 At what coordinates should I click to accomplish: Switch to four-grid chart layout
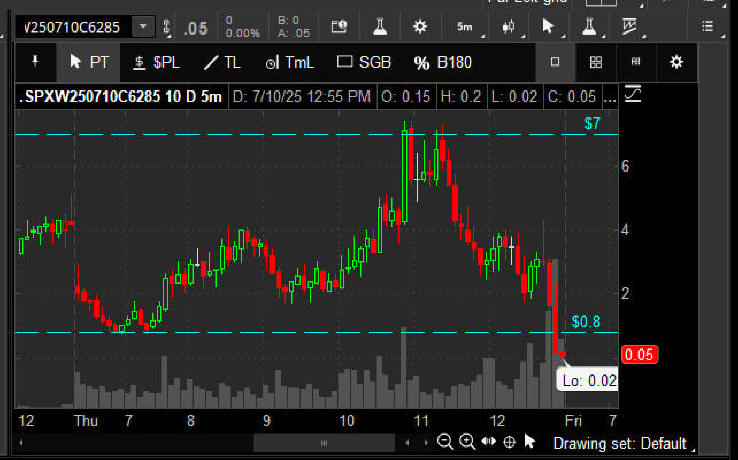point(596,62)
